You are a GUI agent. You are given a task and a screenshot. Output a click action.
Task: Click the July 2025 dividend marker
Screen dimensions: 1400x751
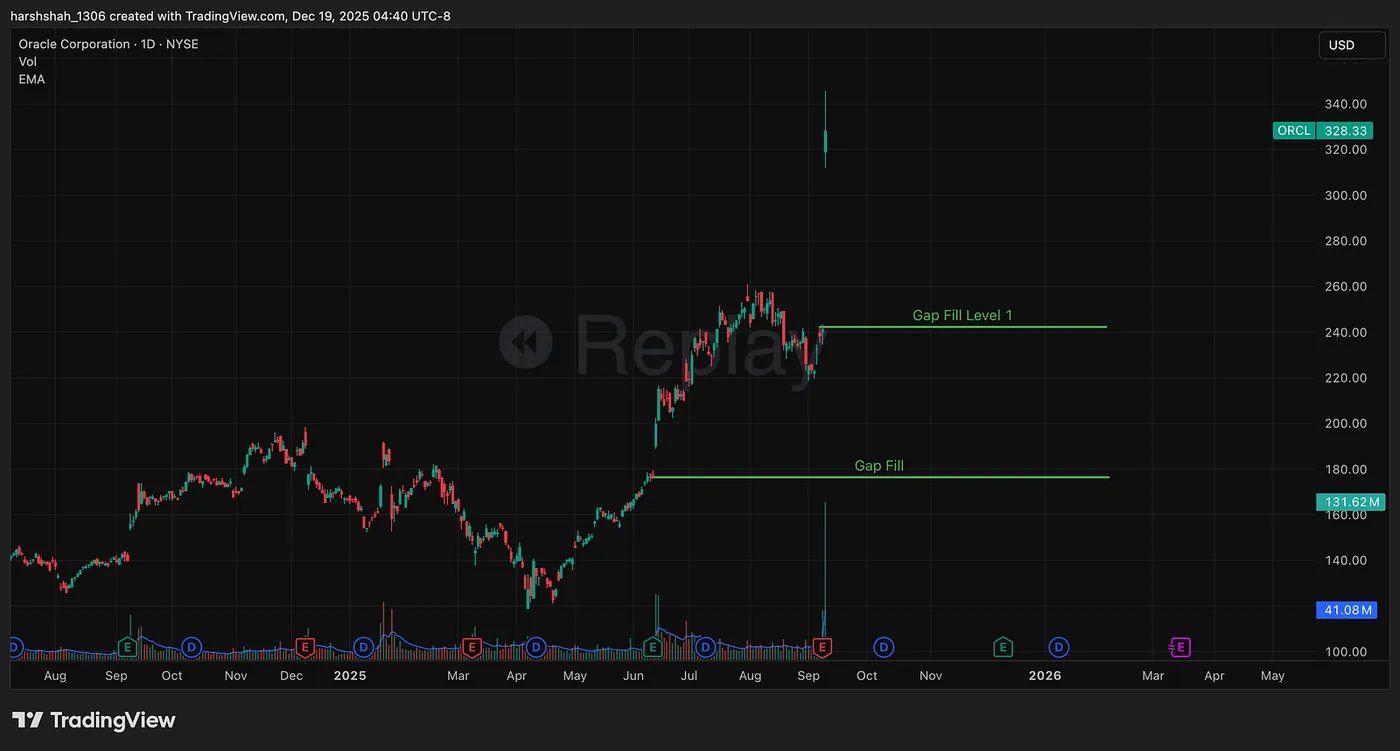tap(705, 648)
